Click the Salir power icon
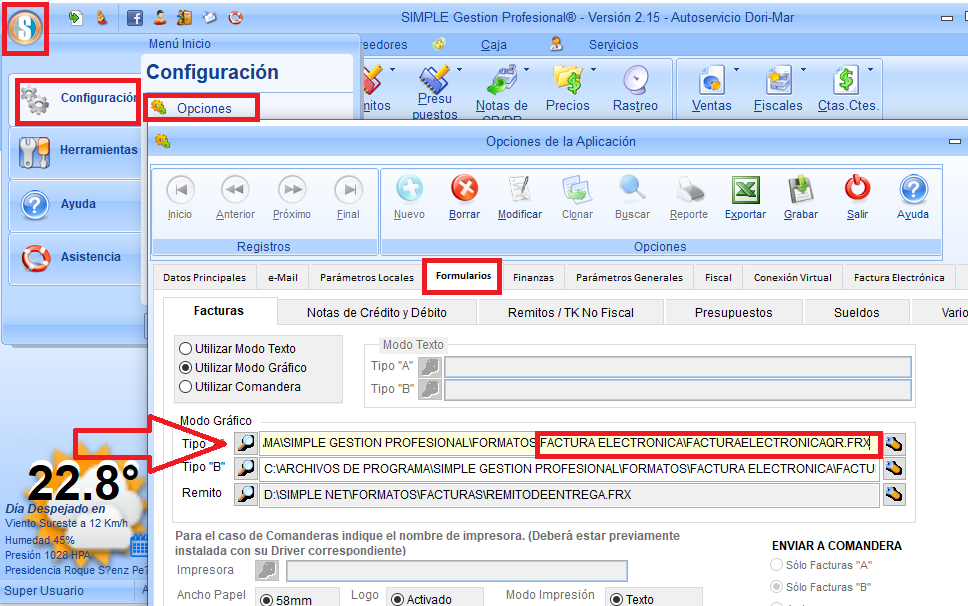968x606 pixels. [857, 196]
